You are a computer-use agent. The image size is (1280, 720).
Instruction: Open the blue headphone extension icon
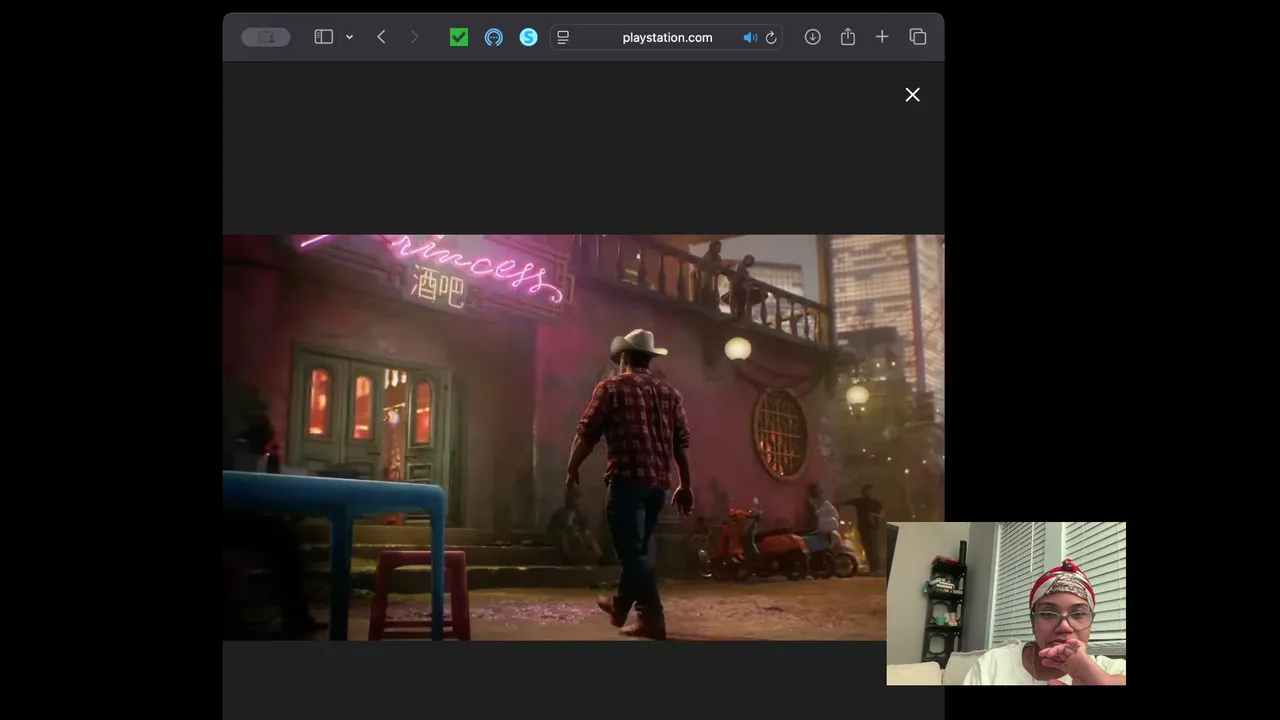point(494,37)
